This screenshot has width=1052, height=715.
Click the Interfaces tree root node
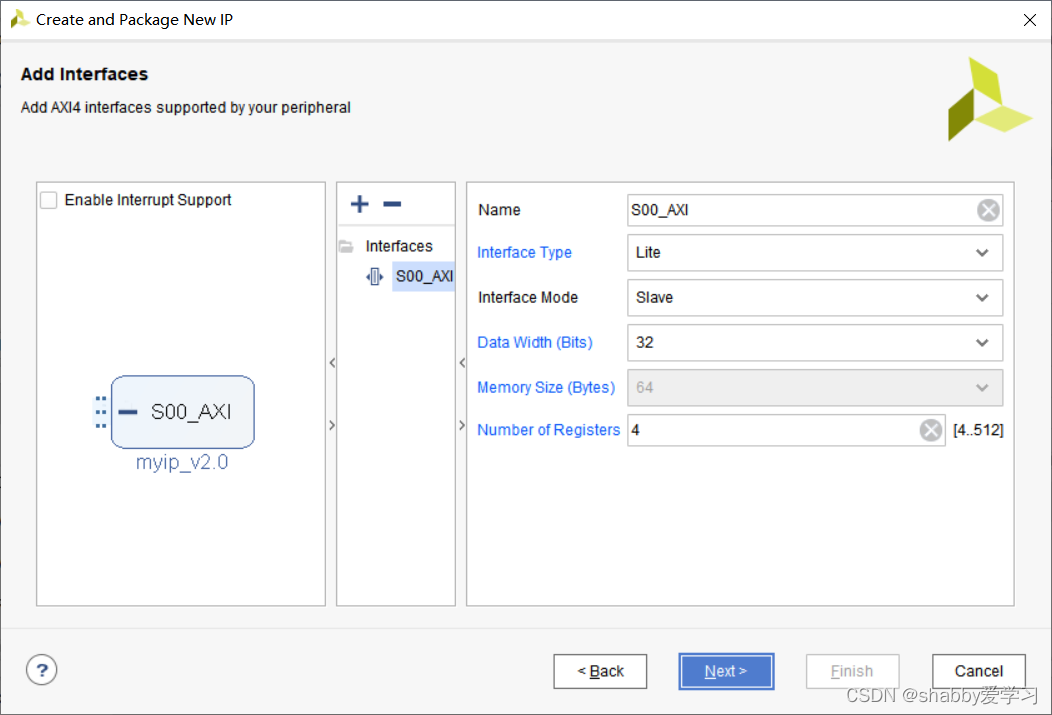click(x=399, y=246)
